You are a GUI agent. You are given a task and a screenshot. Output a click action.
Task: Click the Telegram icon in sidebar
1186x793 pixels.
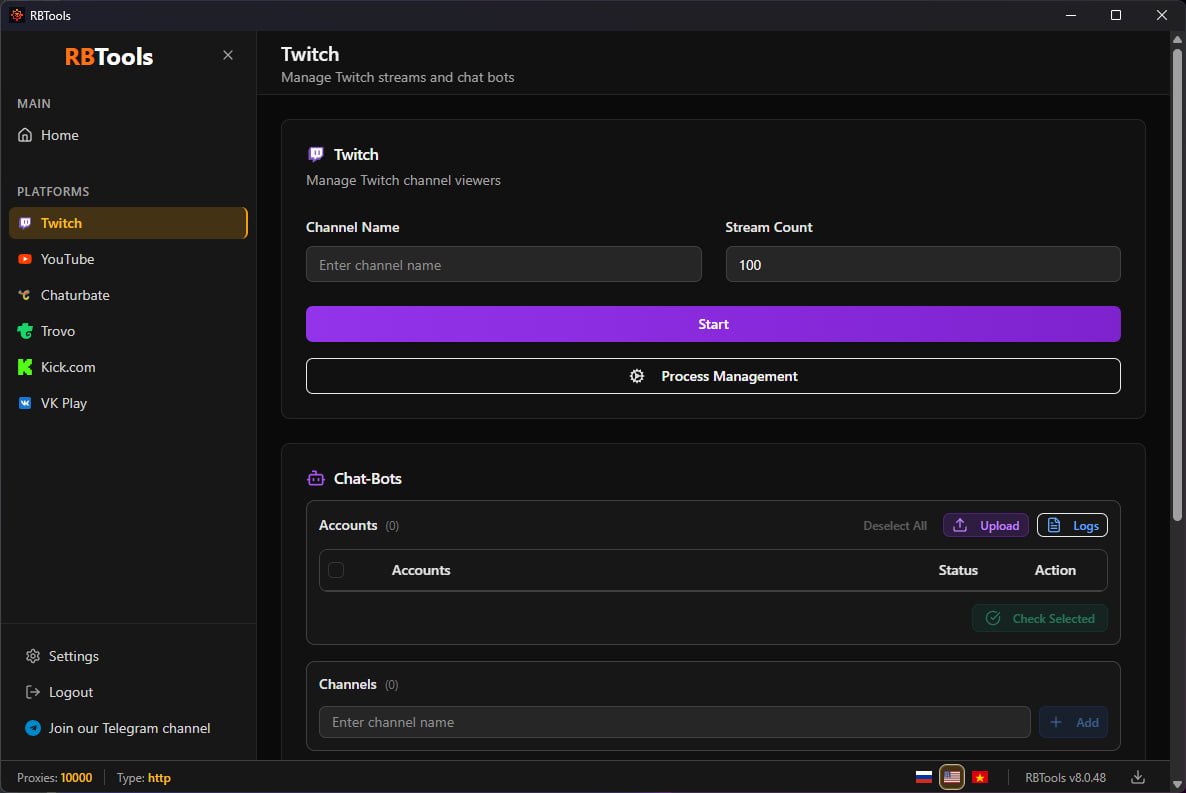tap(33, 728)
